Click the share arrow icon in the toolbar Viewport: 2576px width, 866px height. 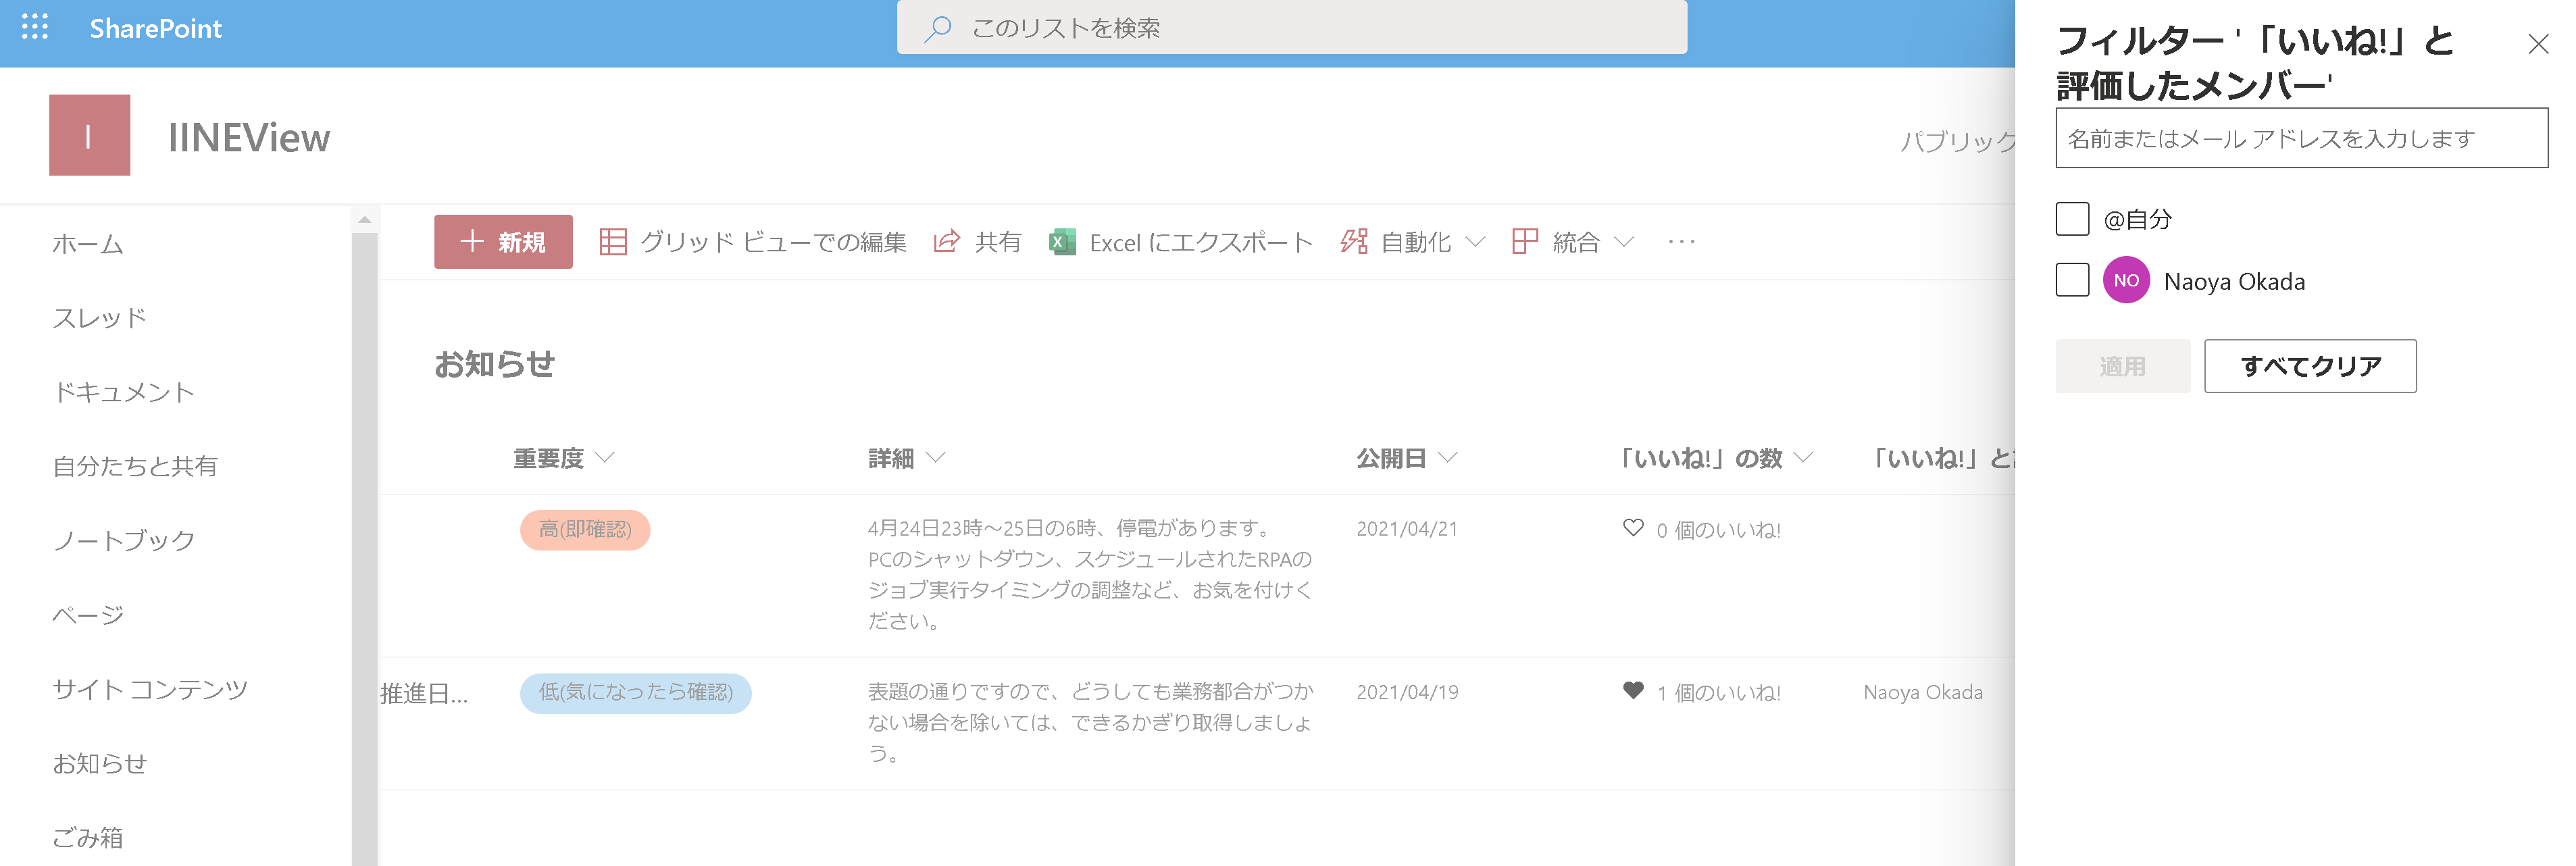(x=946, y=242)
